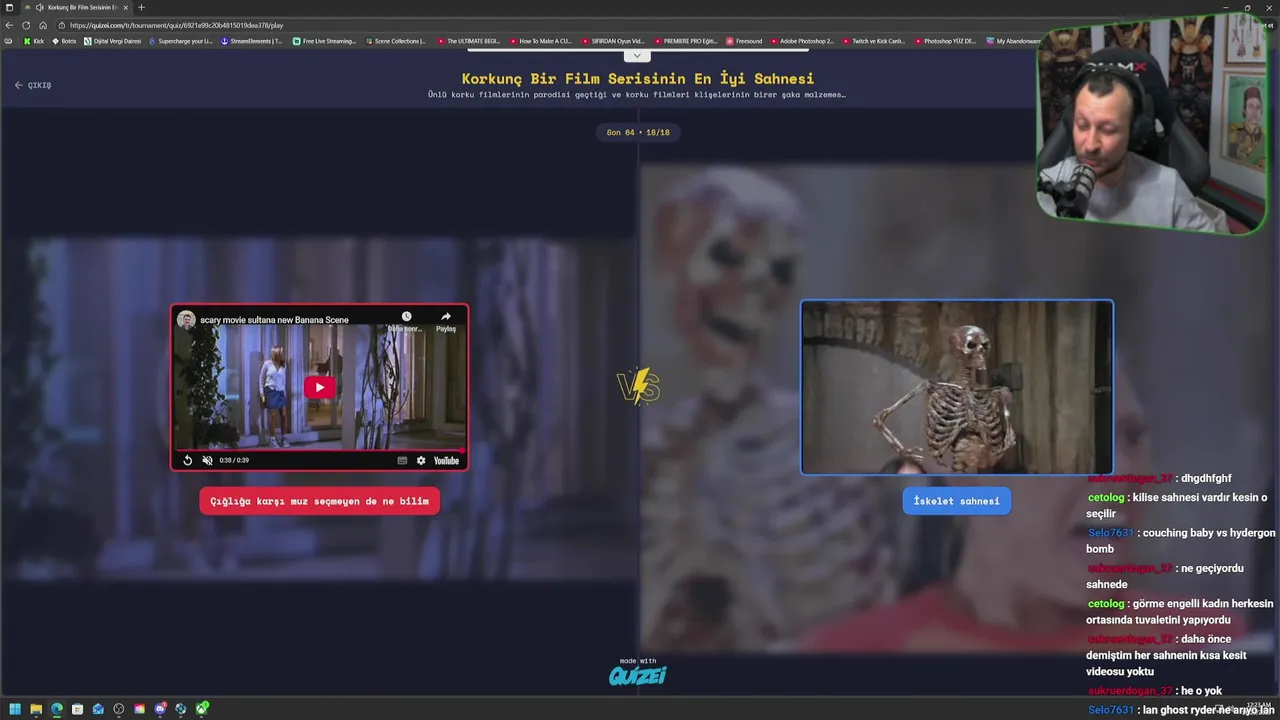Click the skeleton scene image
Screen dimensions: 1280x720
click(x=956, y=387)
